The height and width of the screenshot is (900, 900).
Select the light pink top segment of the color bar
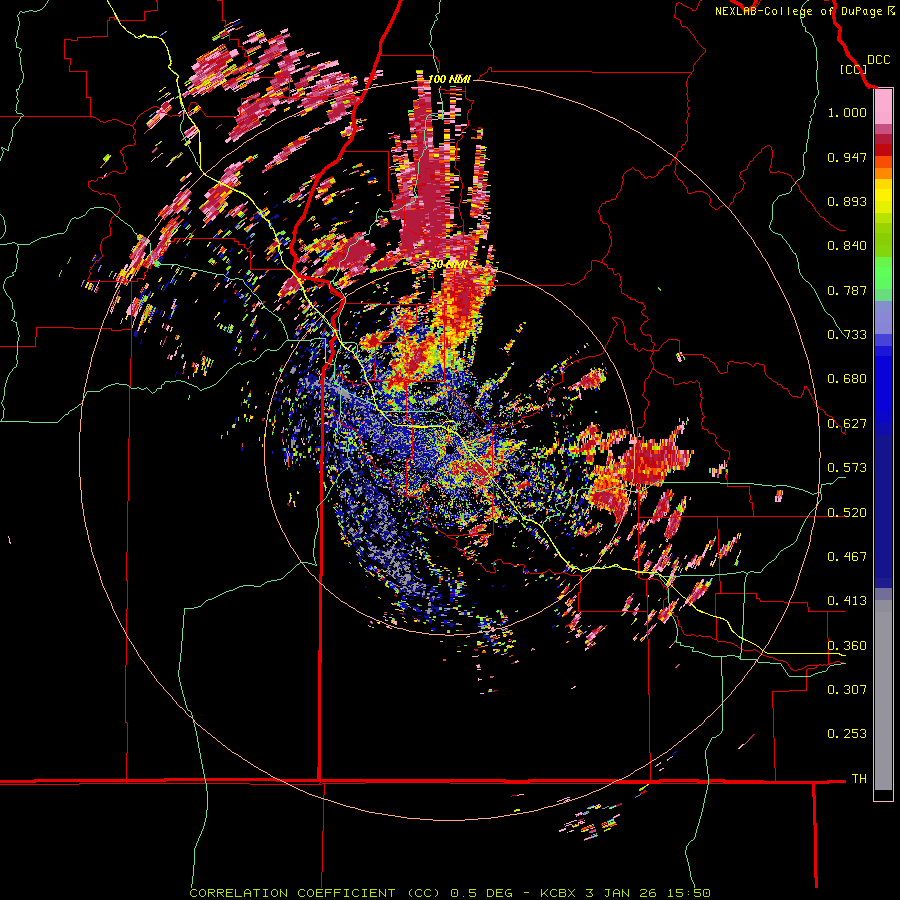[883, 107]
